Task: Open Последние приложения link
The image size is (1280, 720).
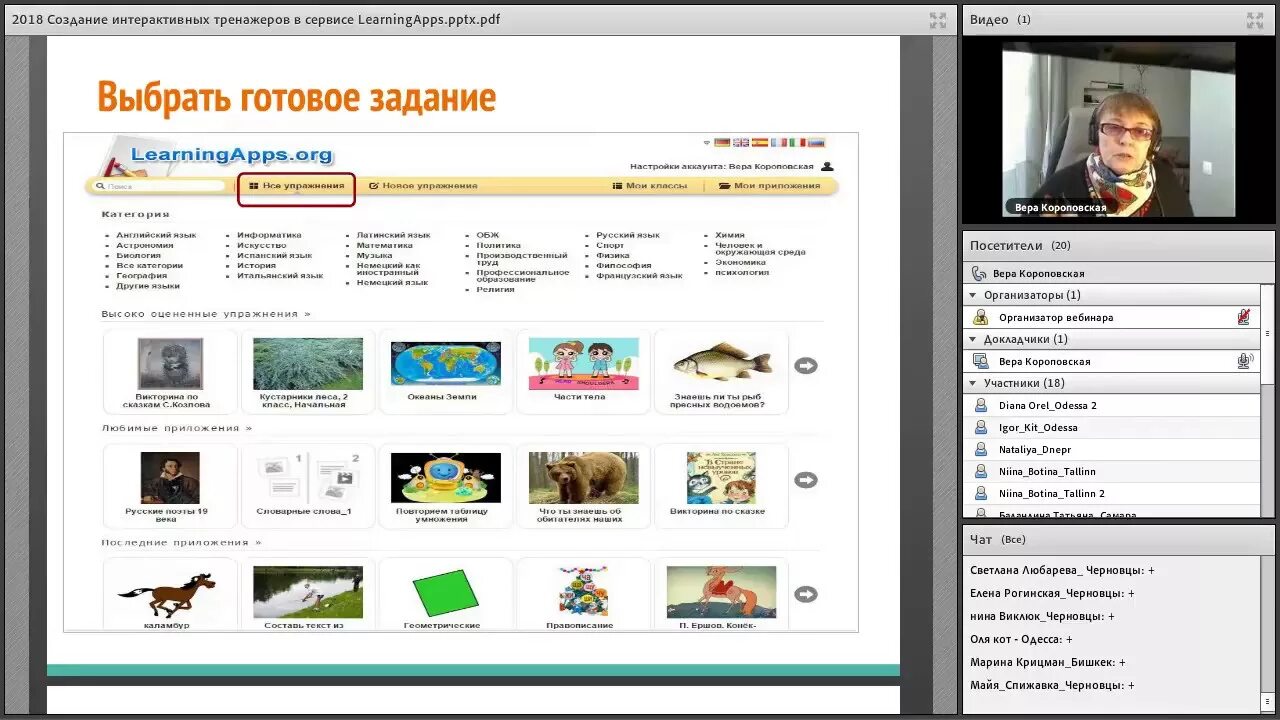Action: (181, 542)
